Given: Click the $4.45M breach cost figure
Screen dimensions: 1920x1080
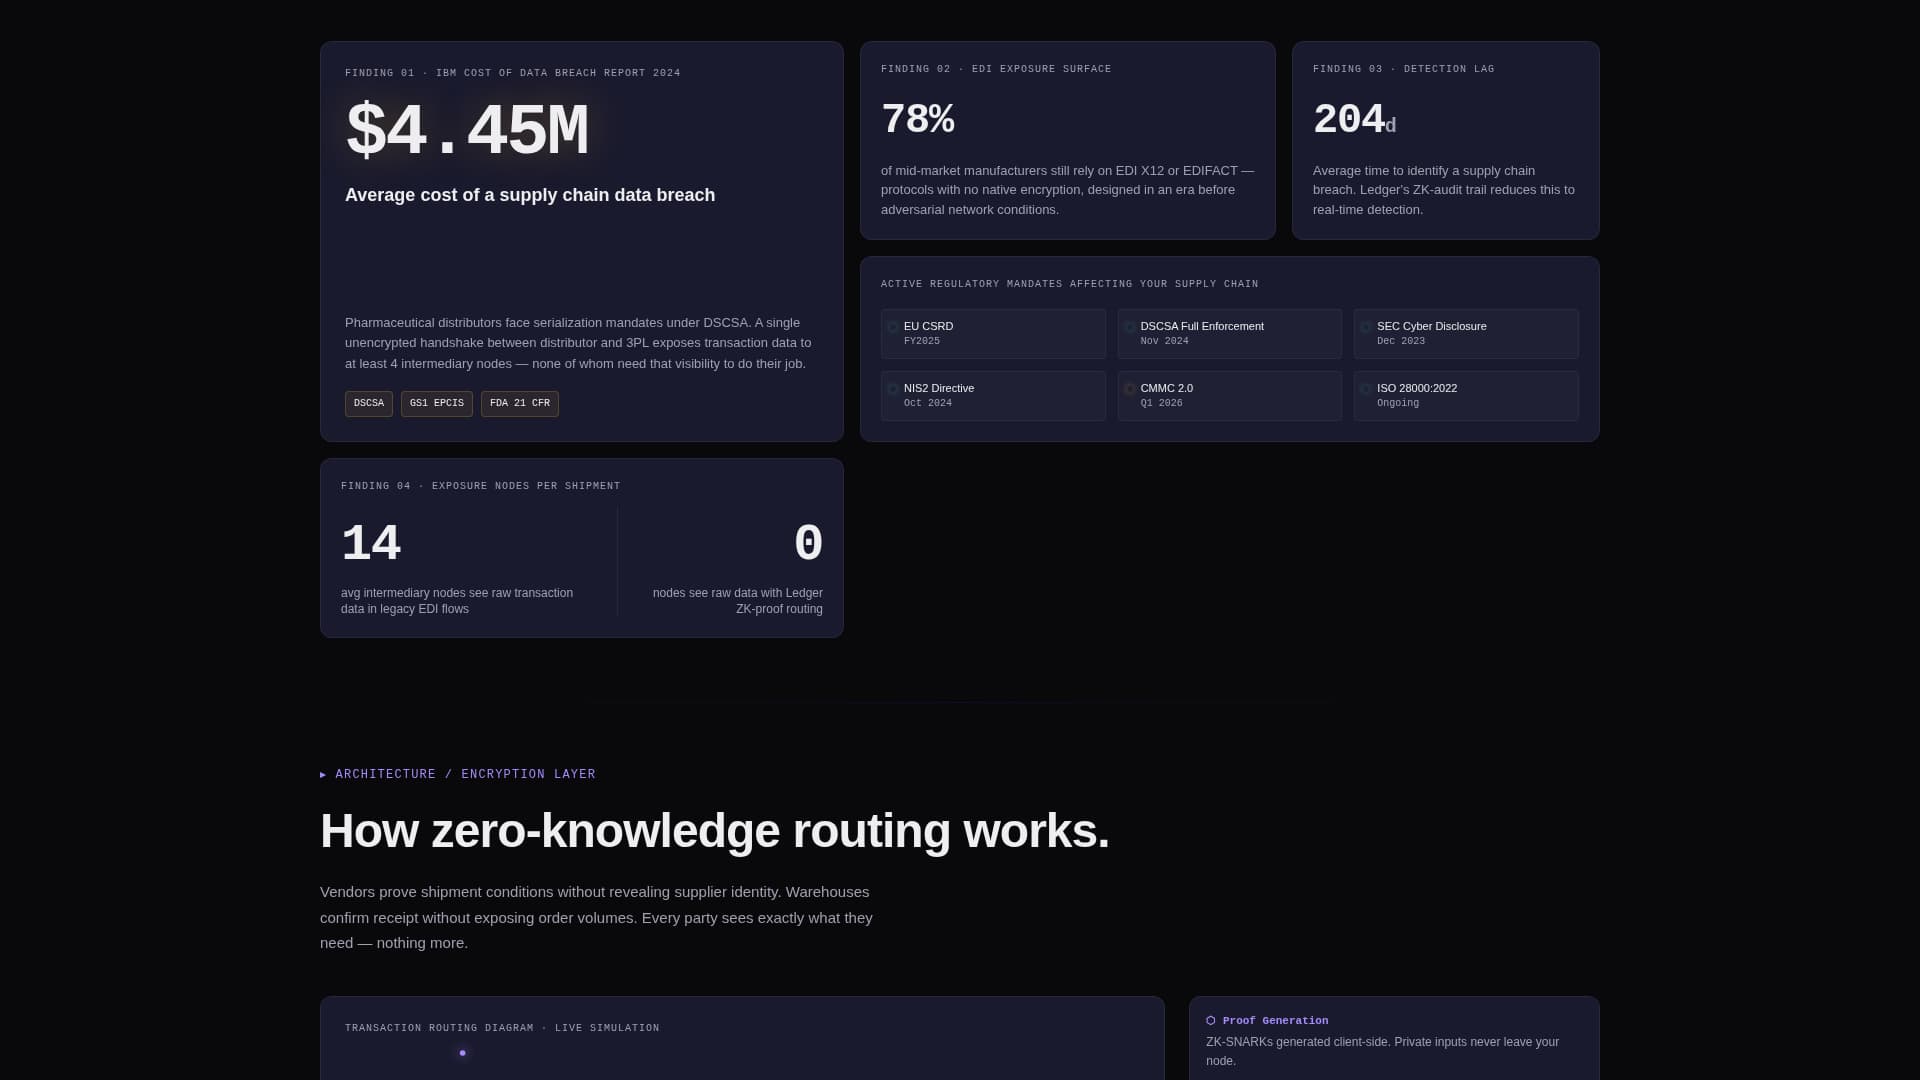Looking at the screenshot, I should pos(467,131).
